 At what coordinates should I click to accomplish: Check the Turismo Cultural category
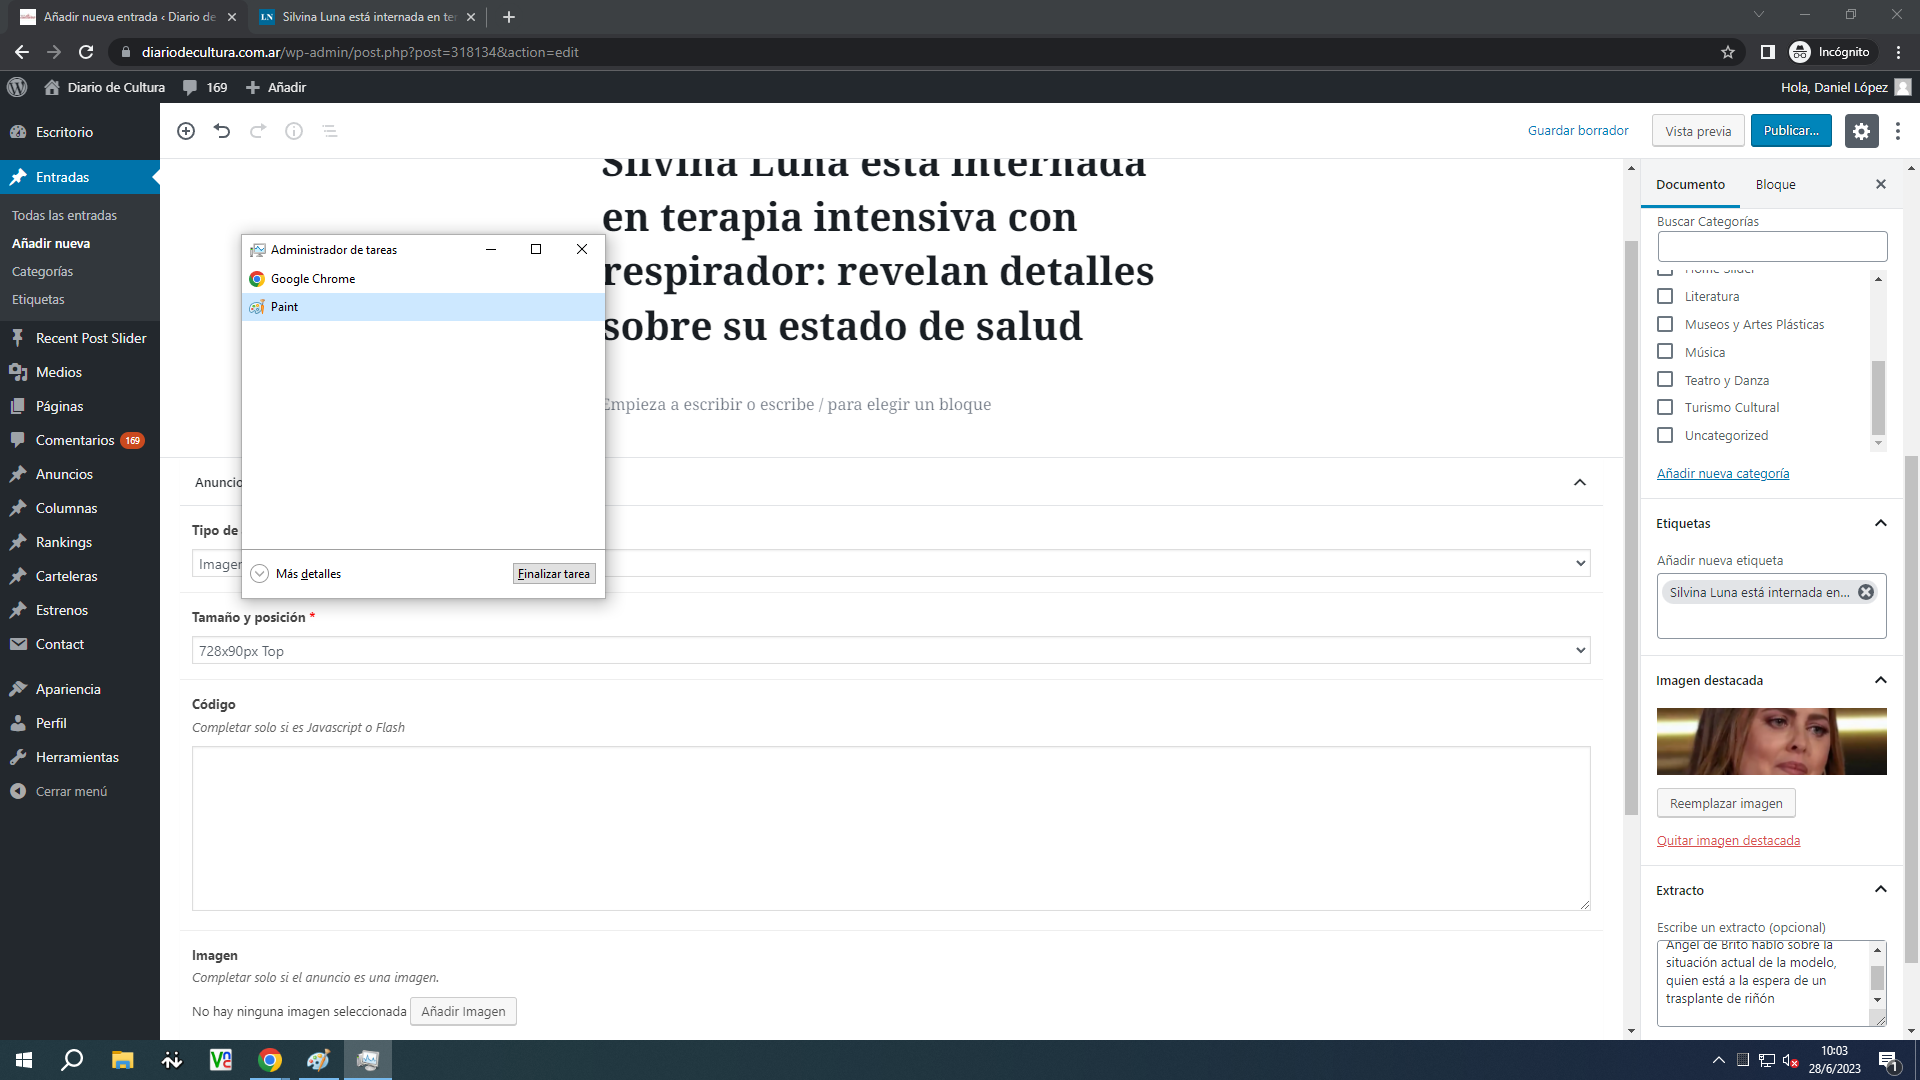[1665, 407]
